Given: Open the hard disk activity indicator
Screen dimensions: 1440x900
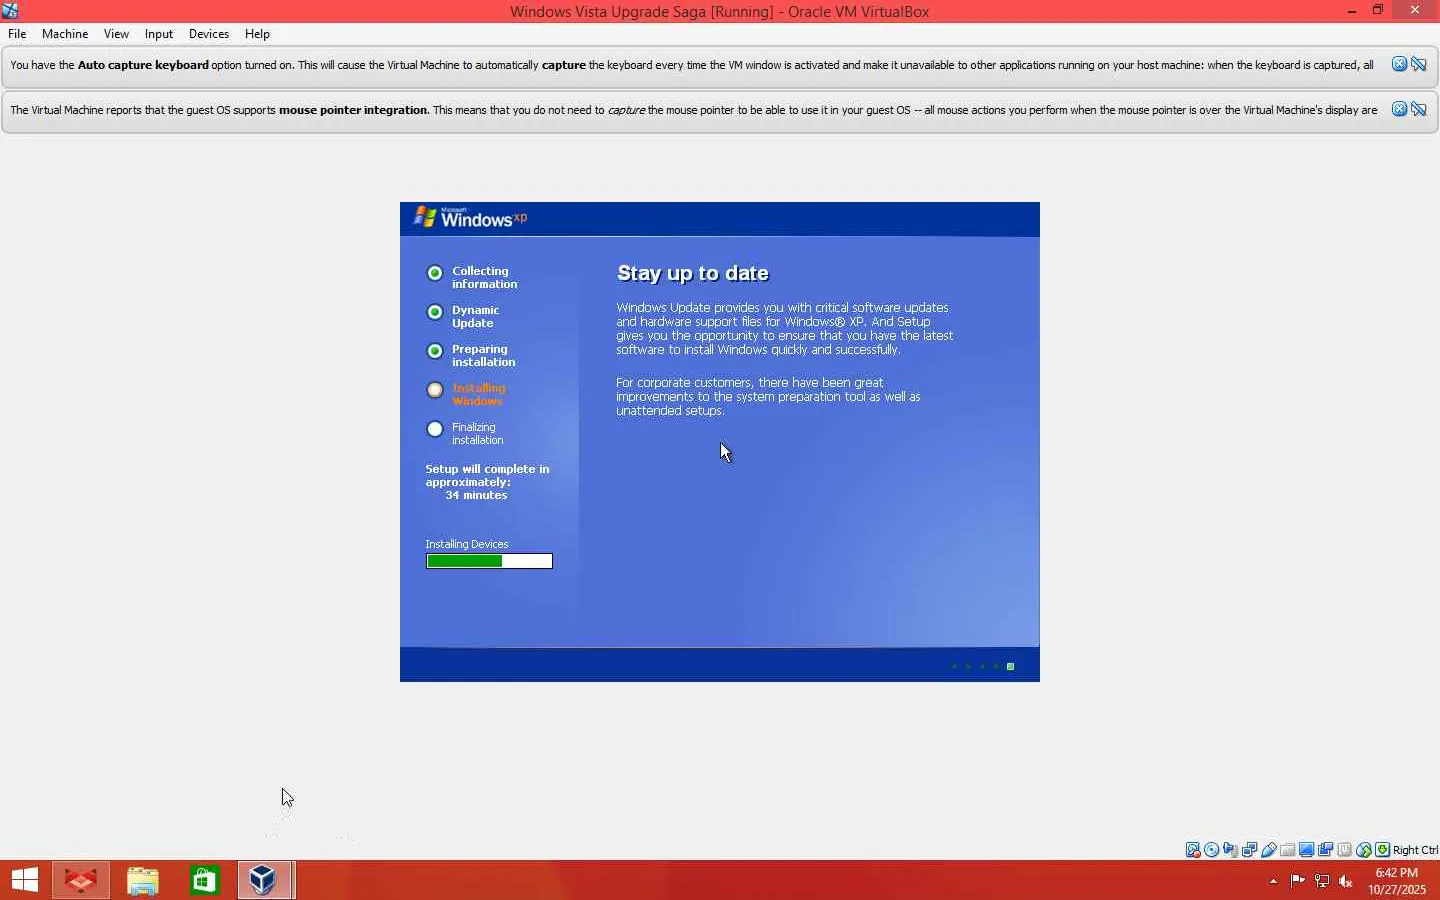Looking at the screenshot, I should coord(1193,850).
